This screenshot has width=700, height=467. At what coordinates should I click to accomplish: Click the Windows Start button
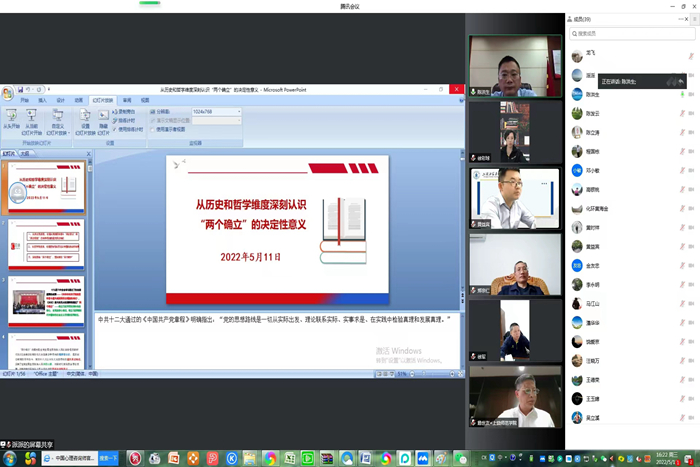coord(9,458)
